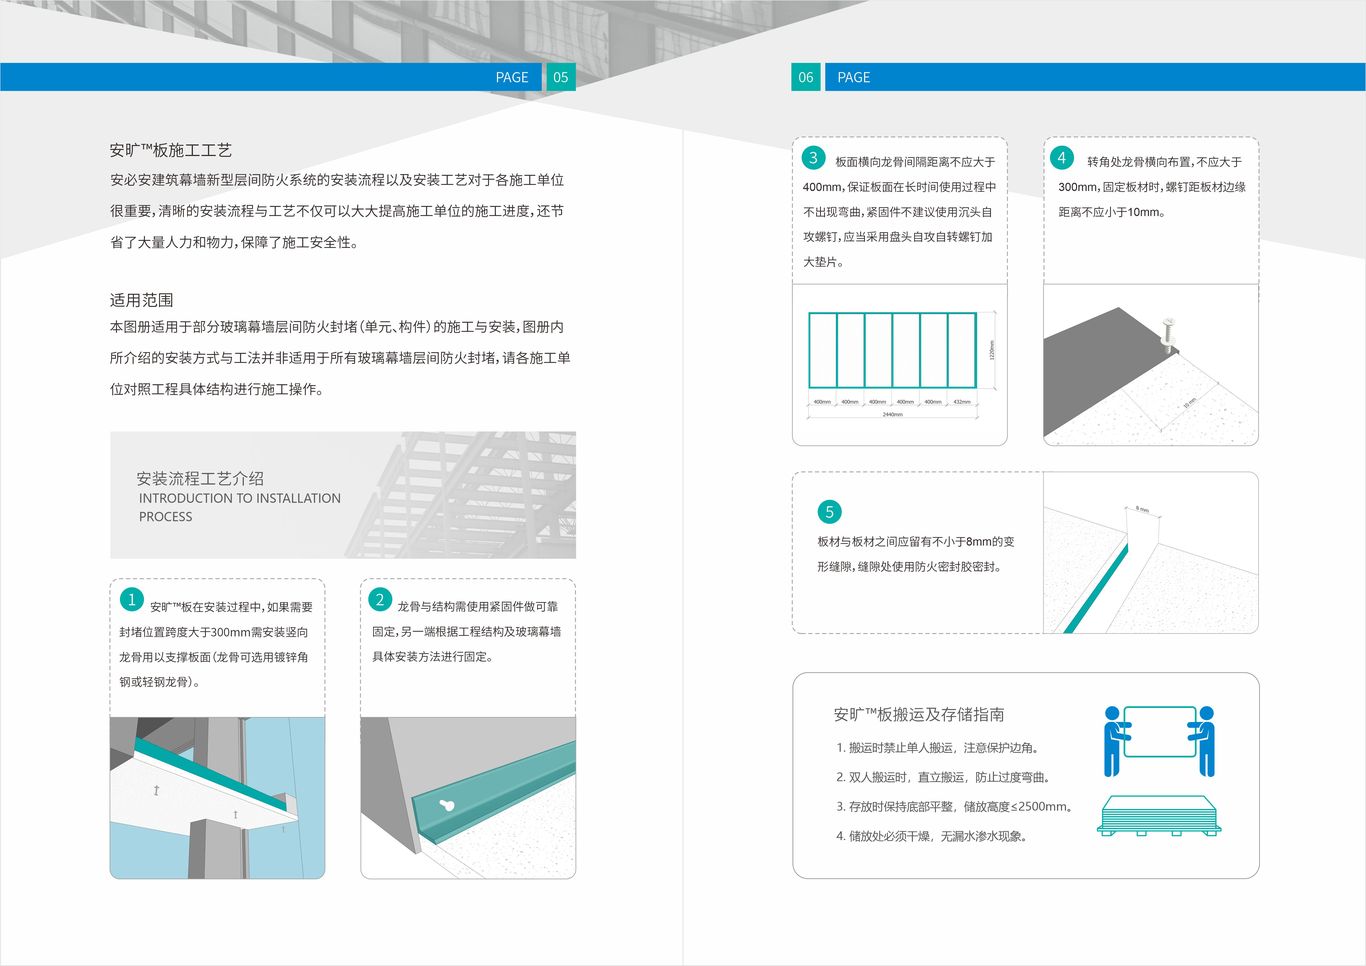Click the page number 05 box
The image size is (1366, 966).
tap(560, 77)
